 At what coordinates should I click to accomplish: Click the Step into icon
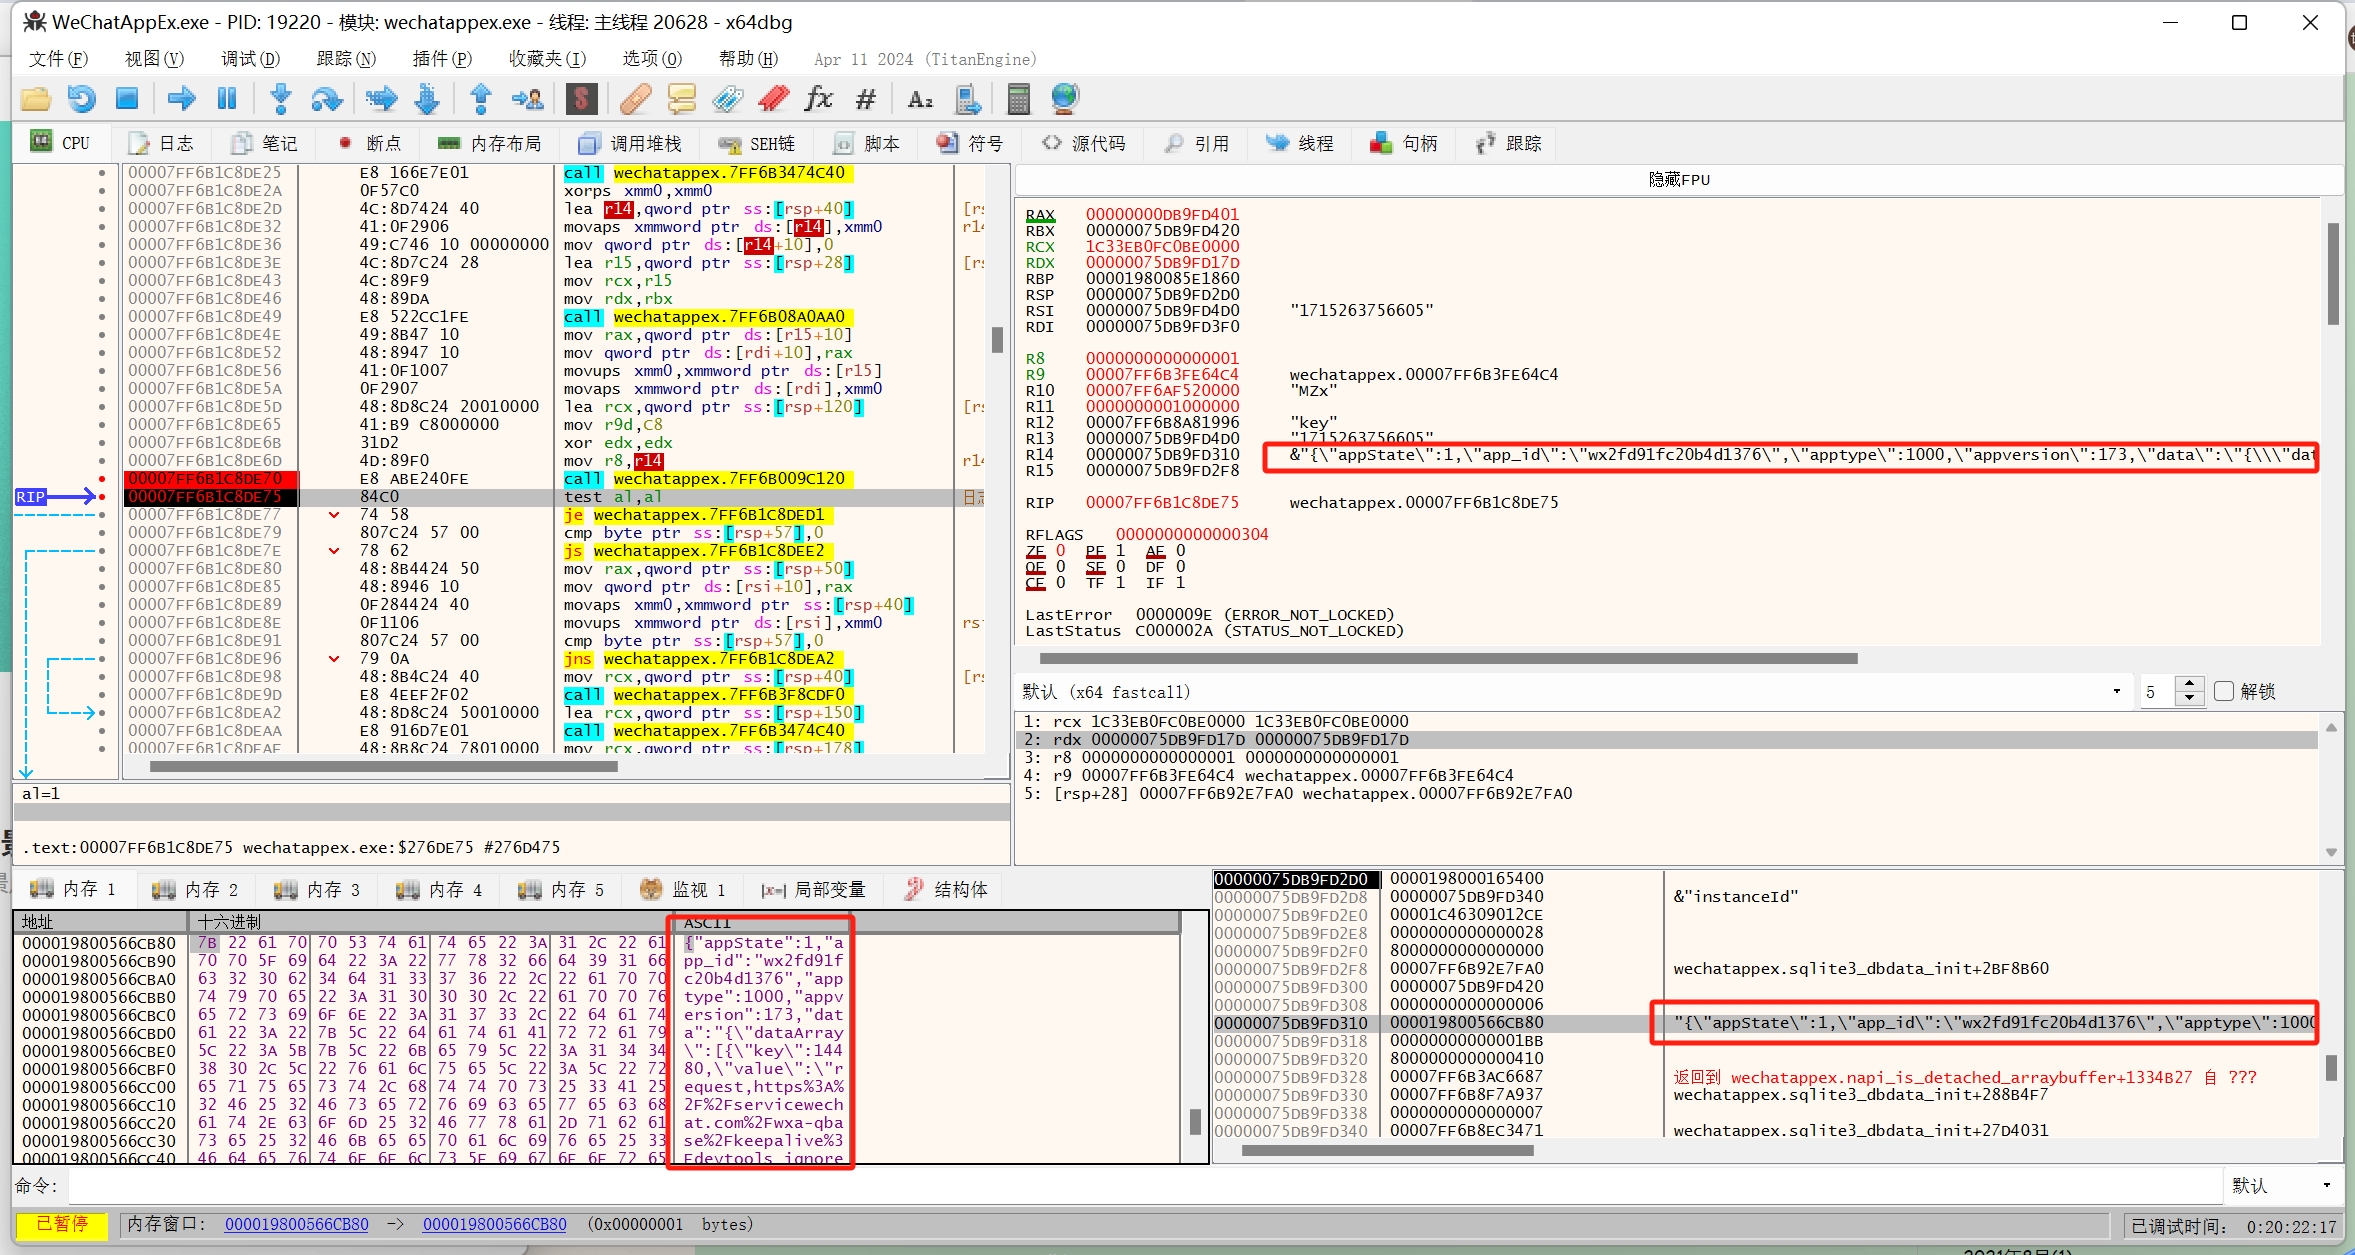coord(281,98)
